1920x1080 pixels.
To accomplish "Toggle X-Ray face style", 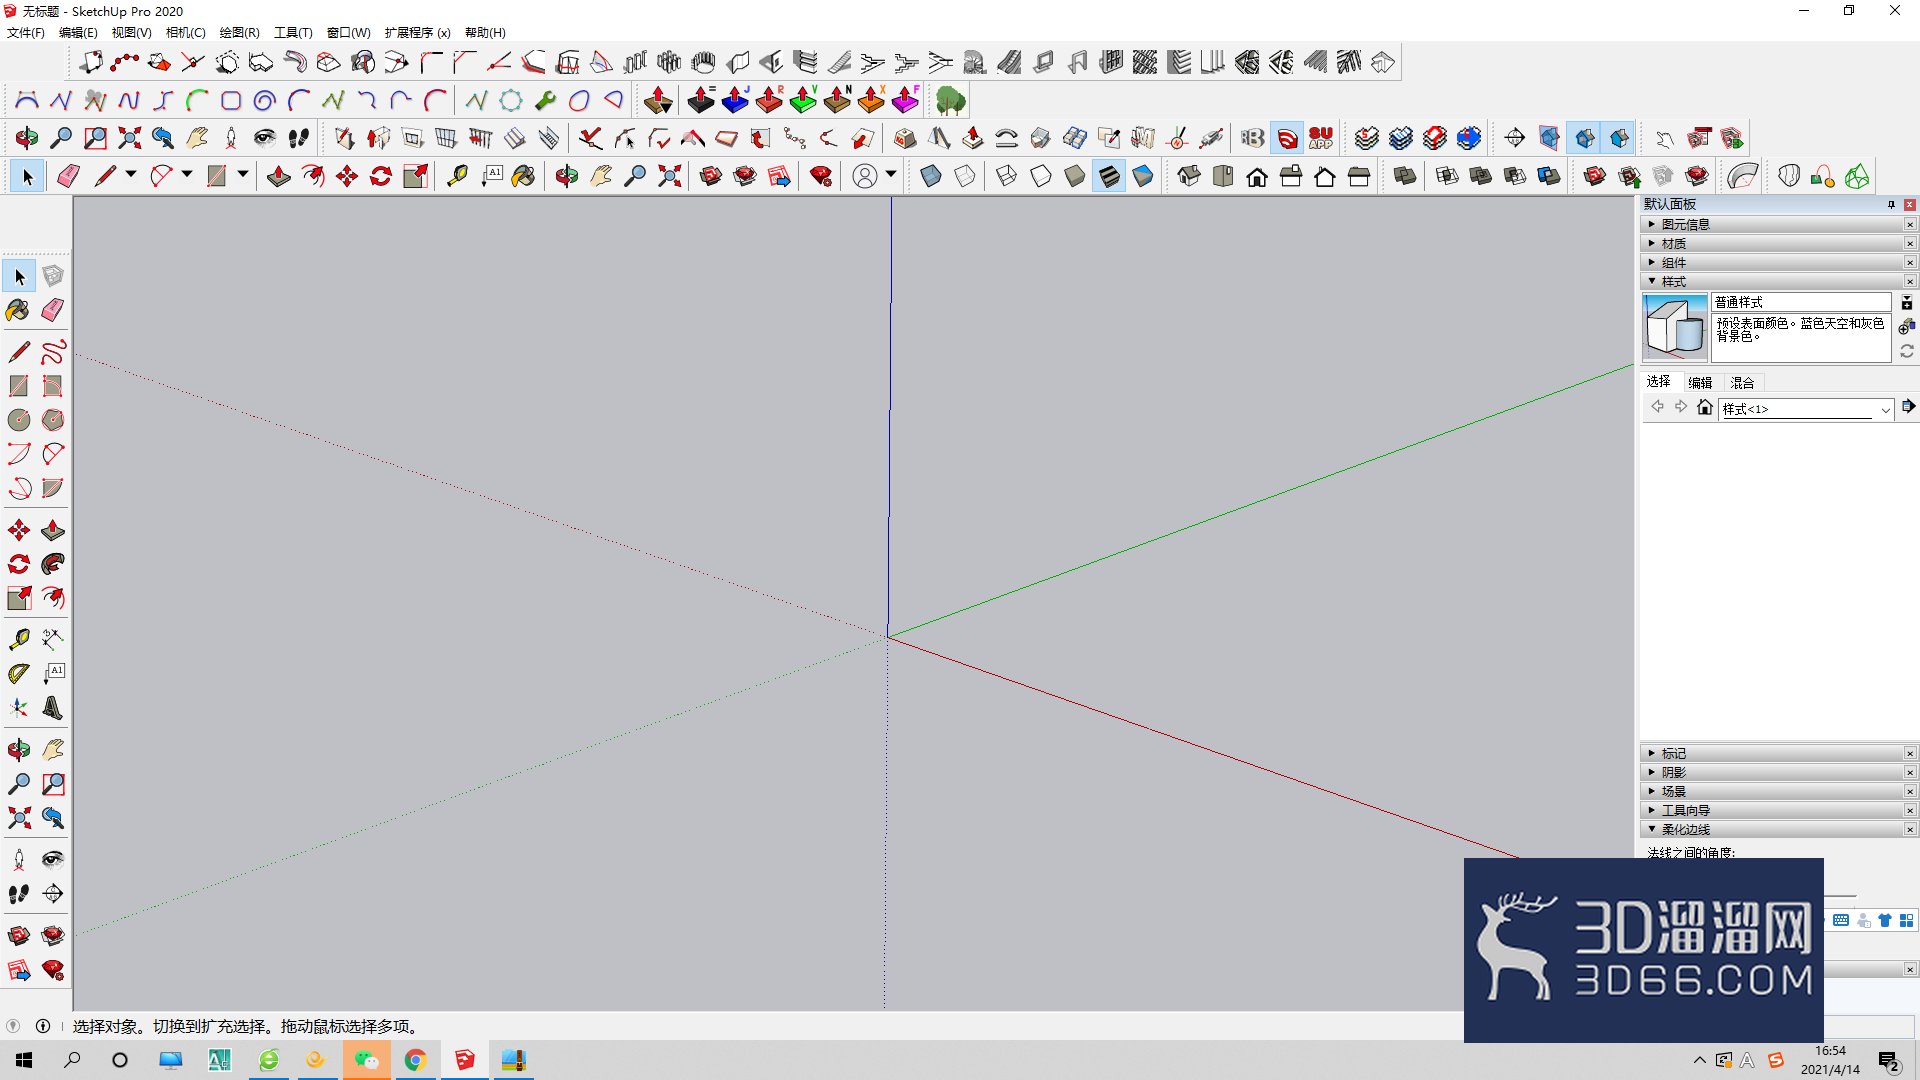I will point(931,177).
